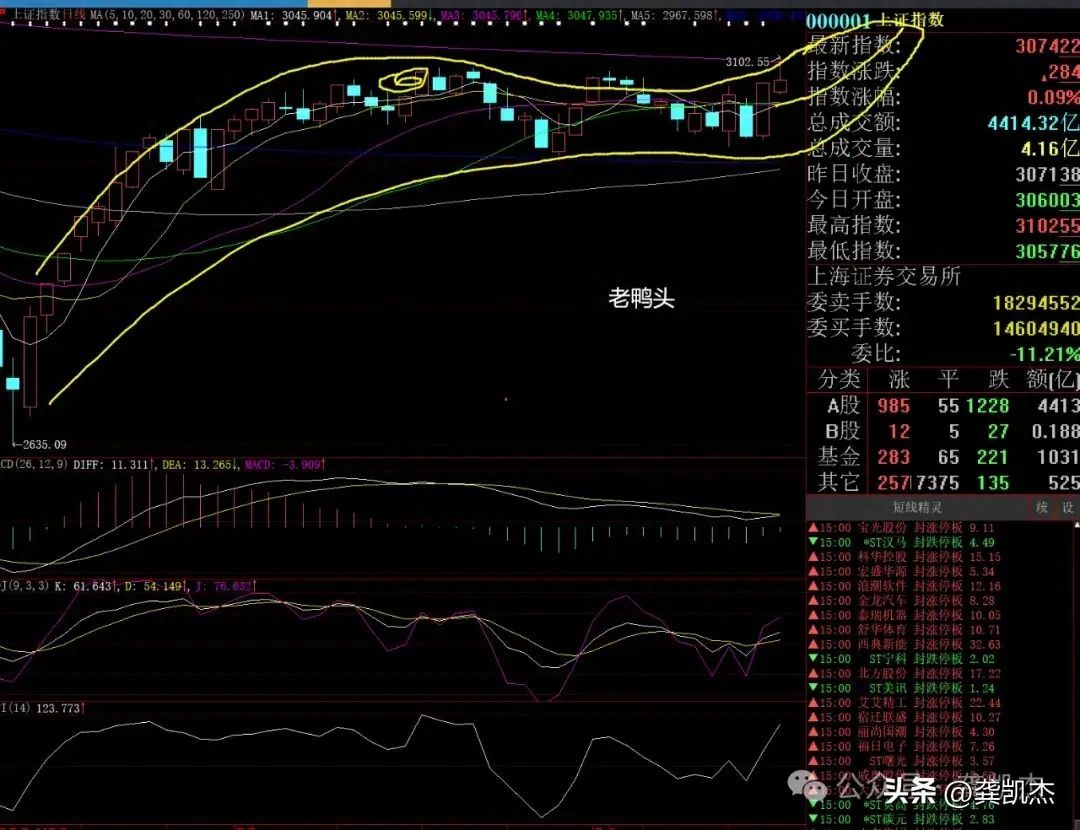Open the 艾艾精工 alert entry
Image resolution: width=1080 pixels, height=830 pixels.
(882, 704)
